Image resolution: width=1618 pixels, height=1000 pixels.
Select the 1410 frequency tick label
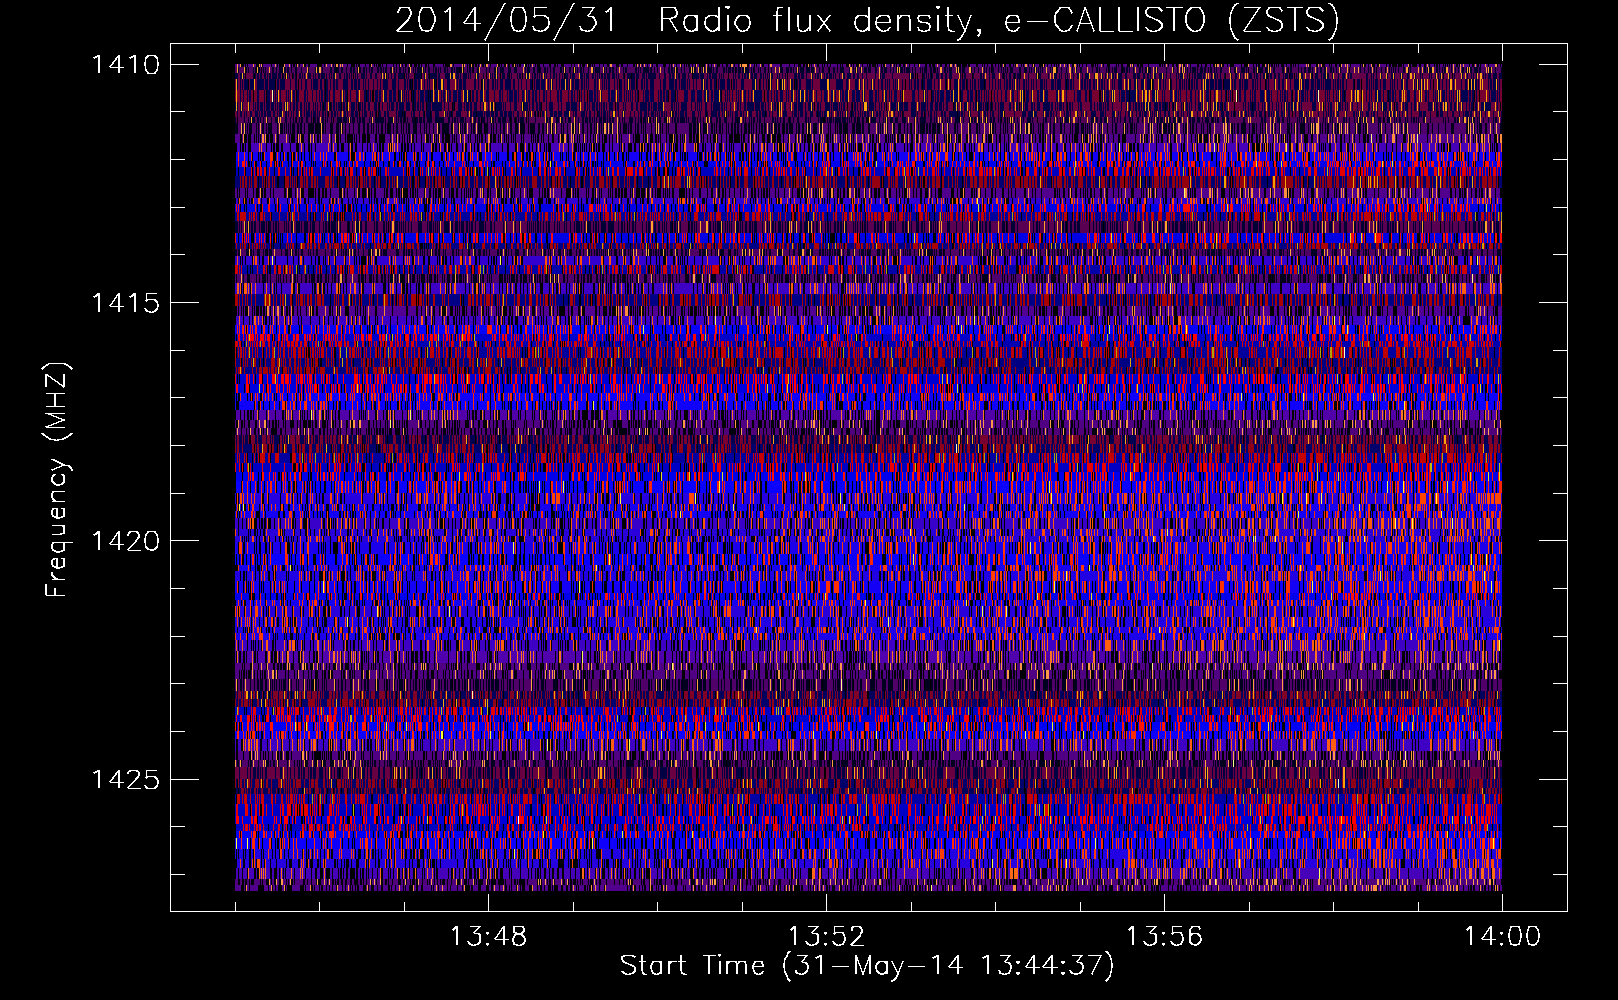tap(125, 65)
